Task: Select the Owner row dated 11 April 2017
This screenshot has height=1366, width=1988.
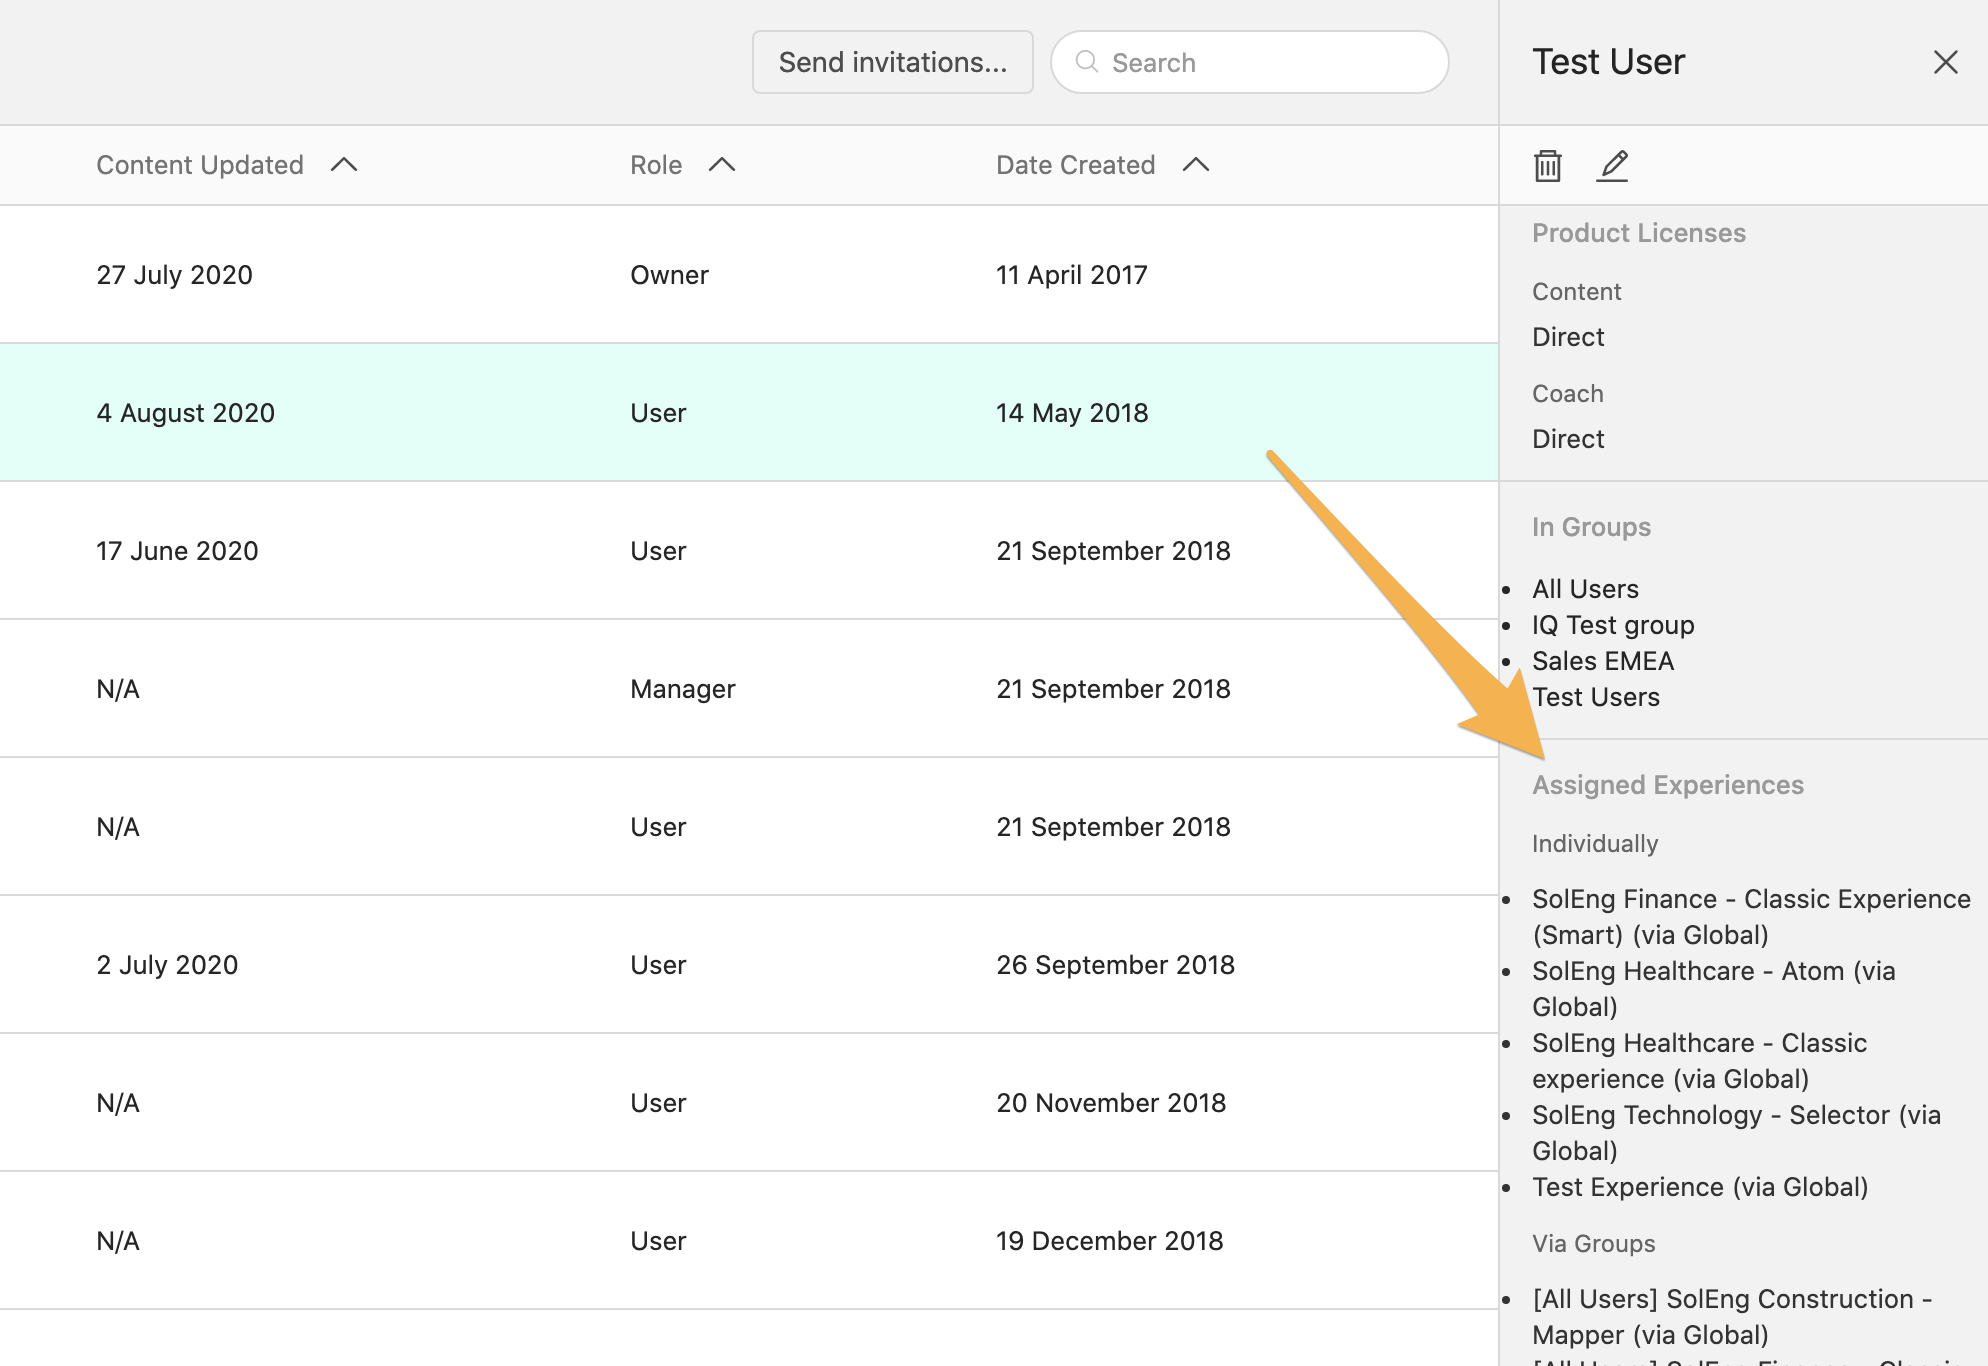Action: [x=749, y=275]
